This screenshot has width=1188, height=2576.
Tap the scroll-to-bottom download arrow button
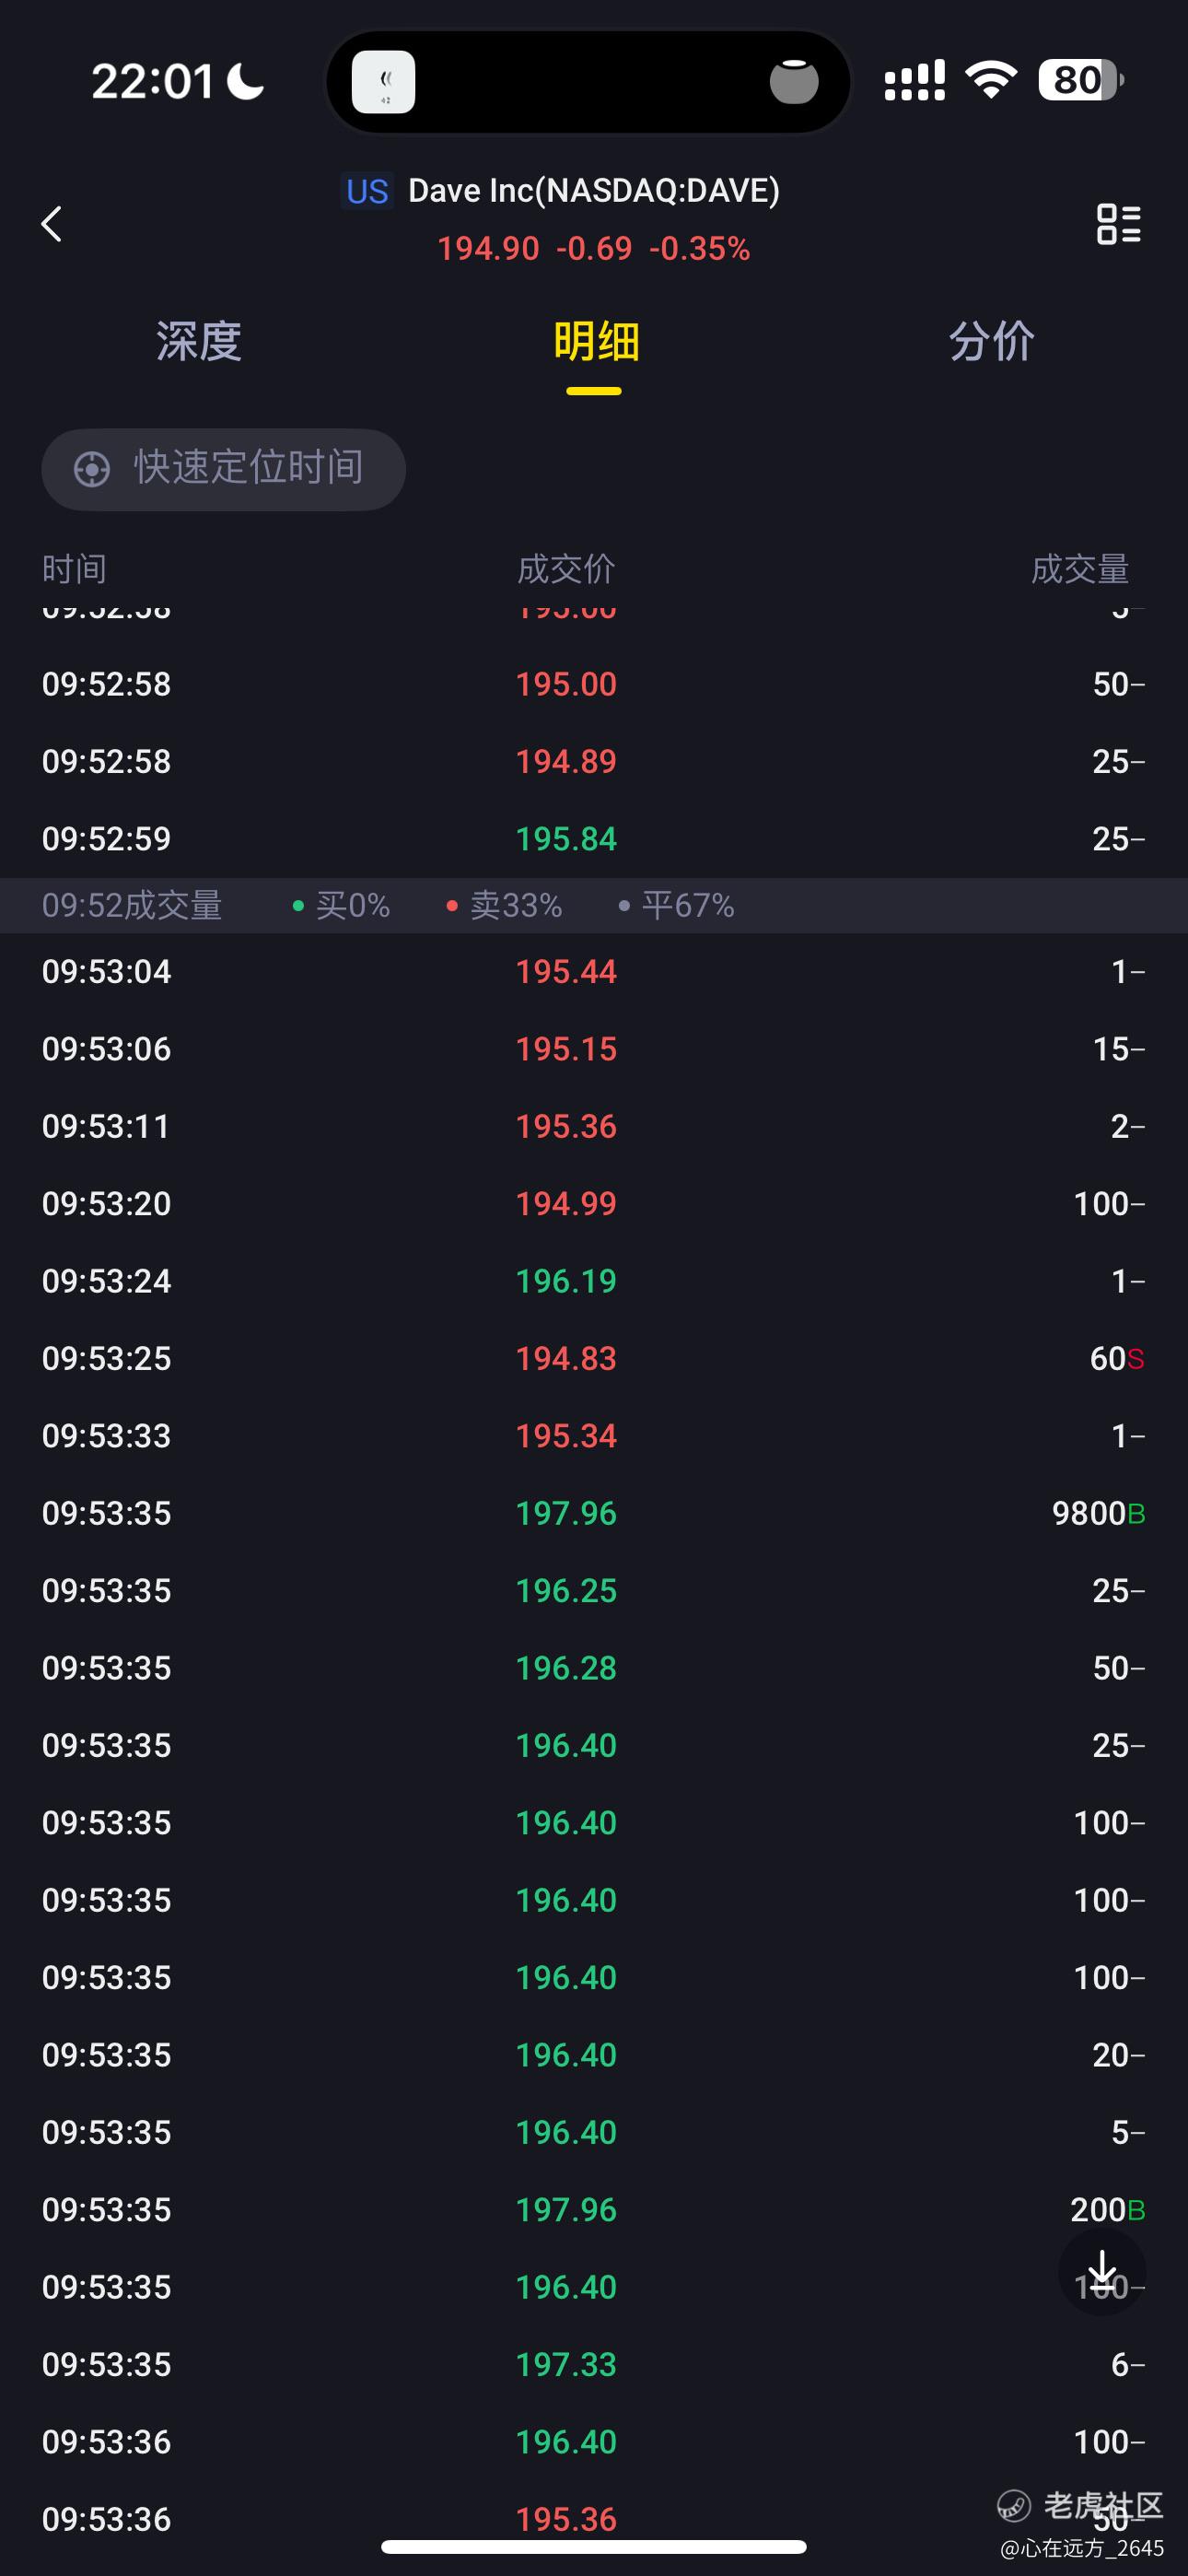coord(1102,2271)
